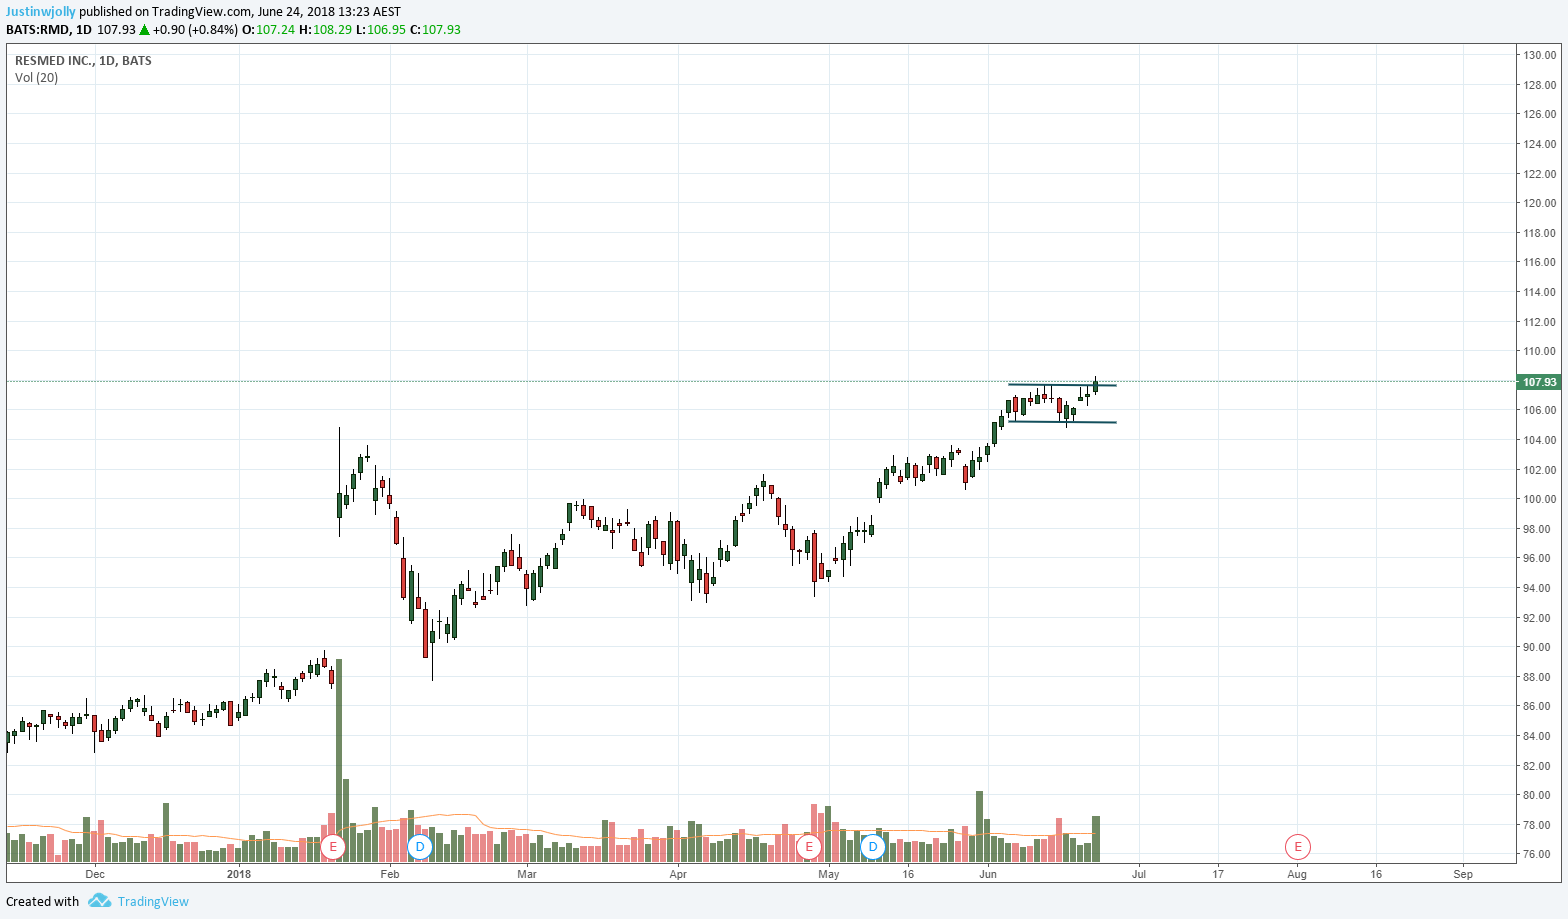
Task: Click the May dividend D marker
Action: pos(873,847)
